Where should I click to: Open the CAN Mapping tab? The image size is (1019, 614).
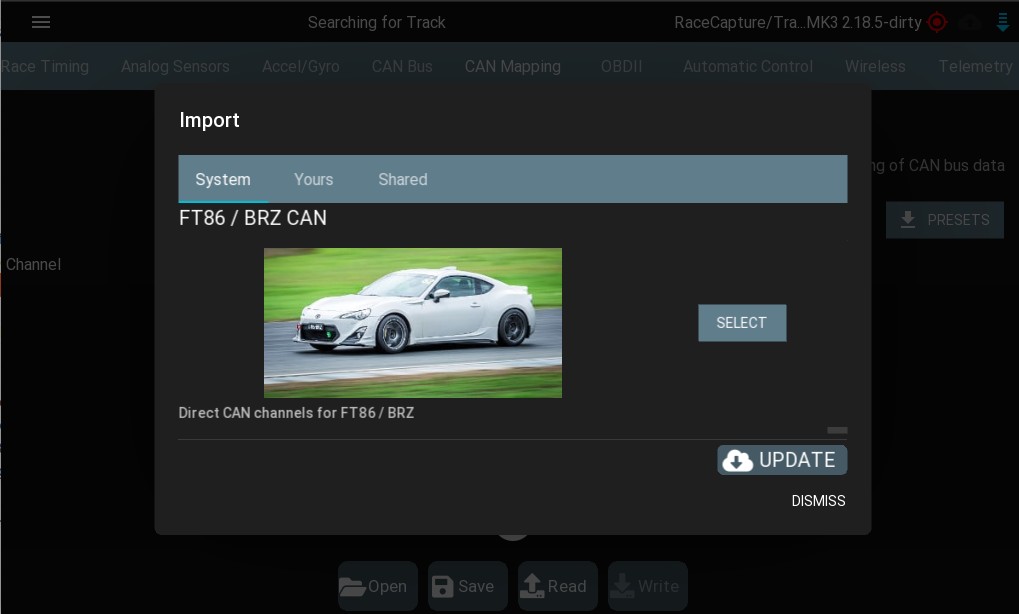pyautogui.click(x=513, y=66)
